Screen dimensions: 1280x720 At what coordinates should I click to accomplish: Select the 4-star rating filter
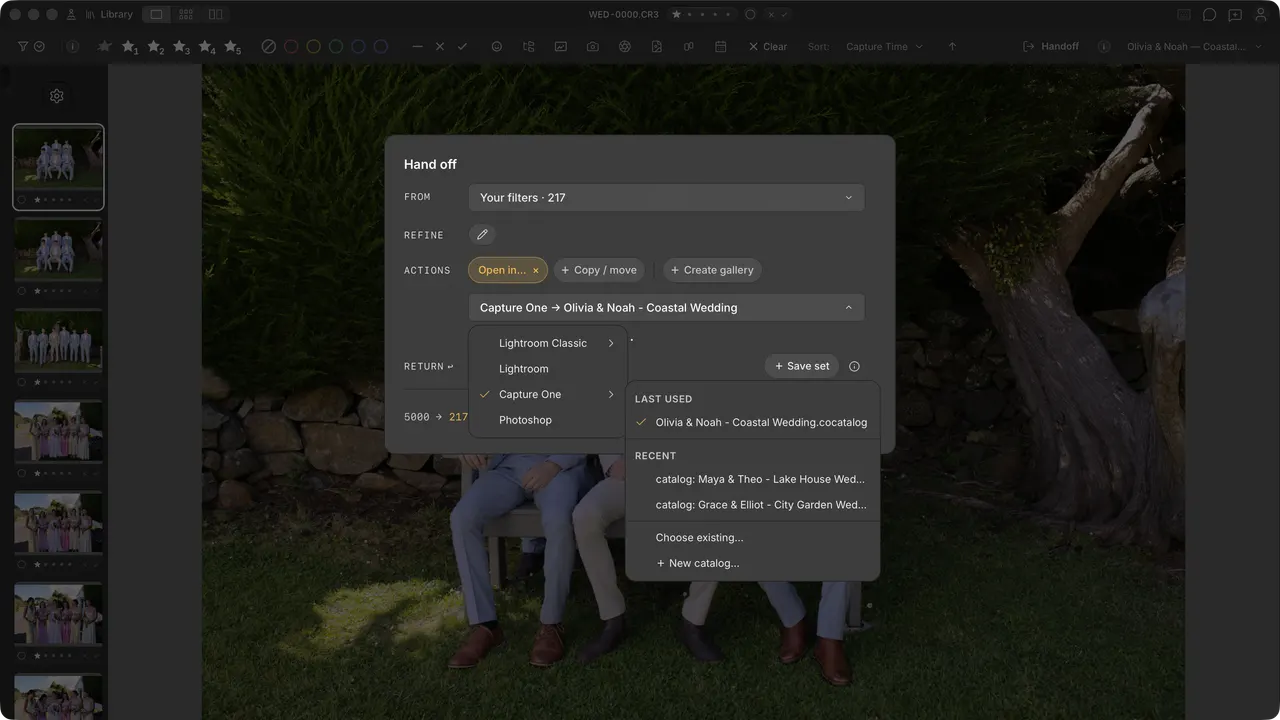[207, 47]
